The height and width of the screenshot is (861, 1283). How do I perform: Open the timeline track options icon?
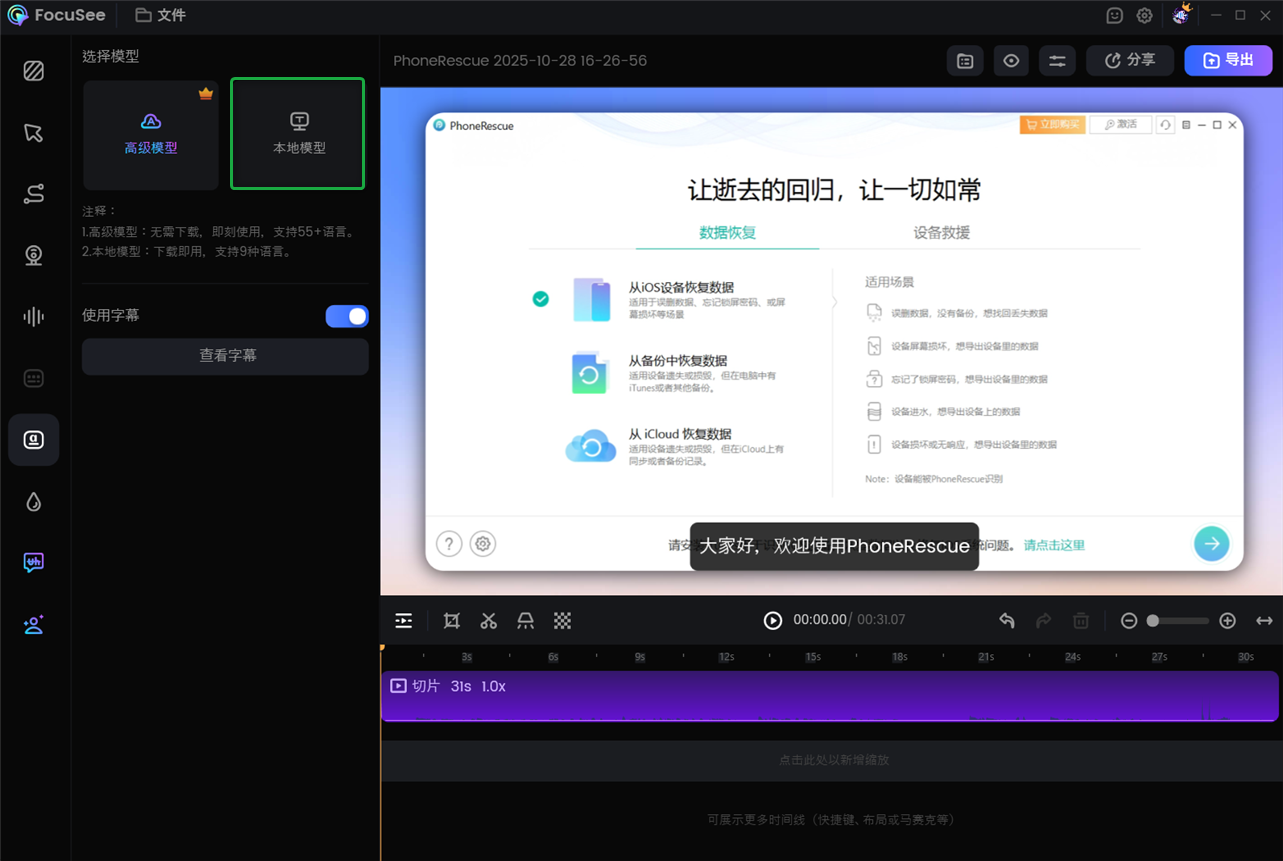pyautogui.click(x=404, y=621)
